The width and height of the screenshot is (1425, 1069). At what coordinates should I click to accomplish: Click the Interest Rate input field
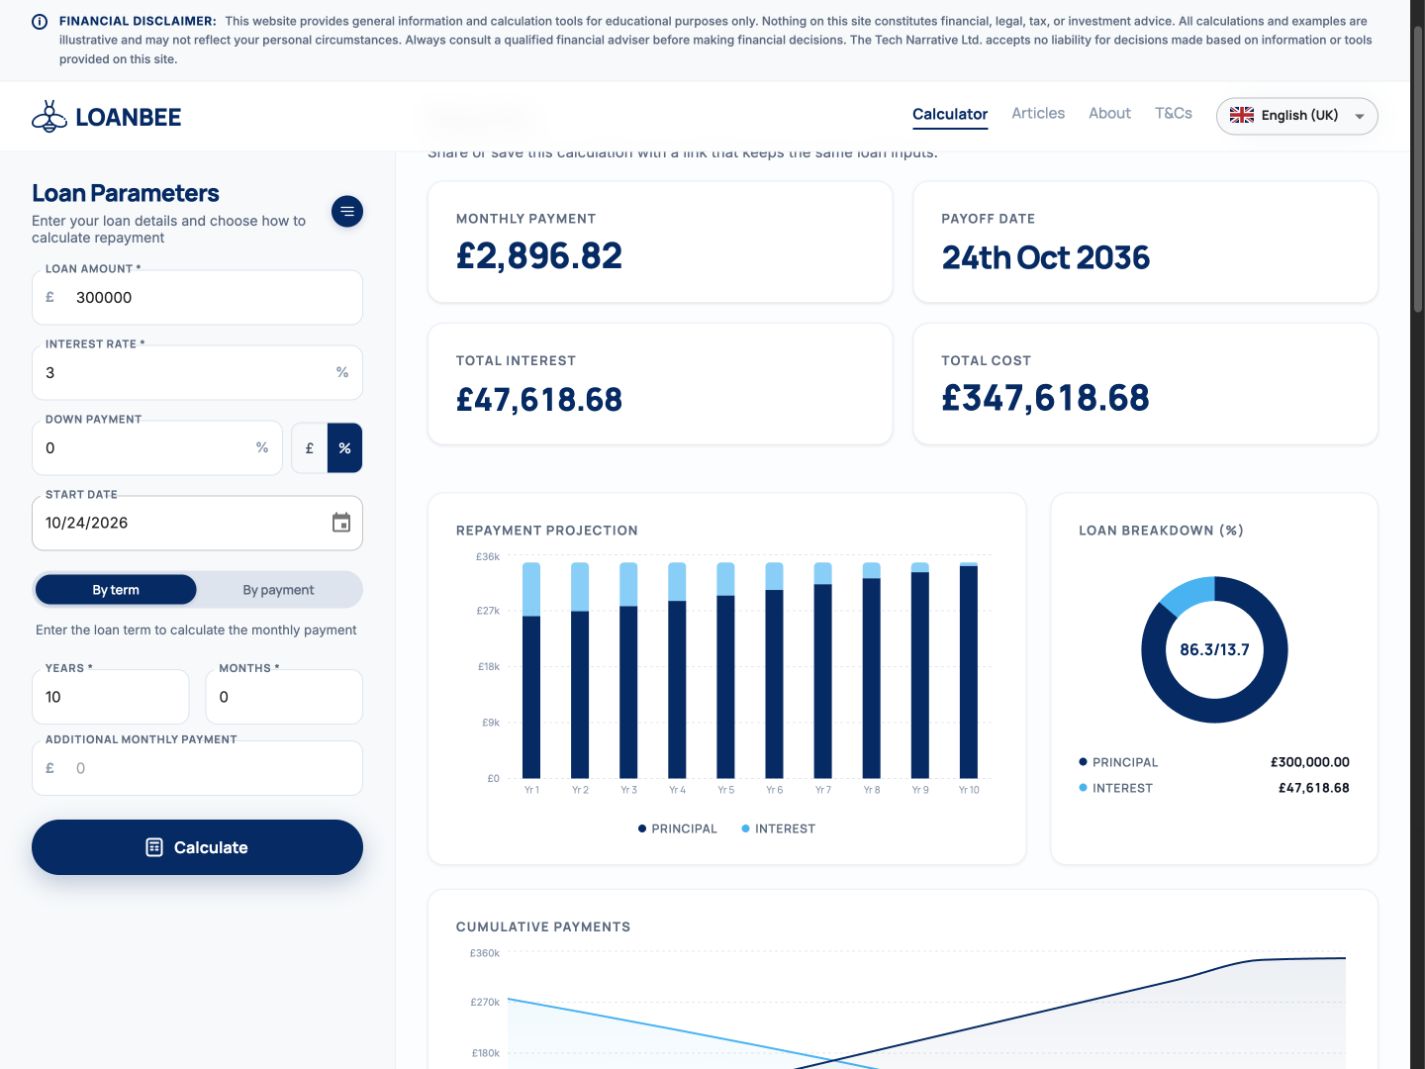click(197, 372)
